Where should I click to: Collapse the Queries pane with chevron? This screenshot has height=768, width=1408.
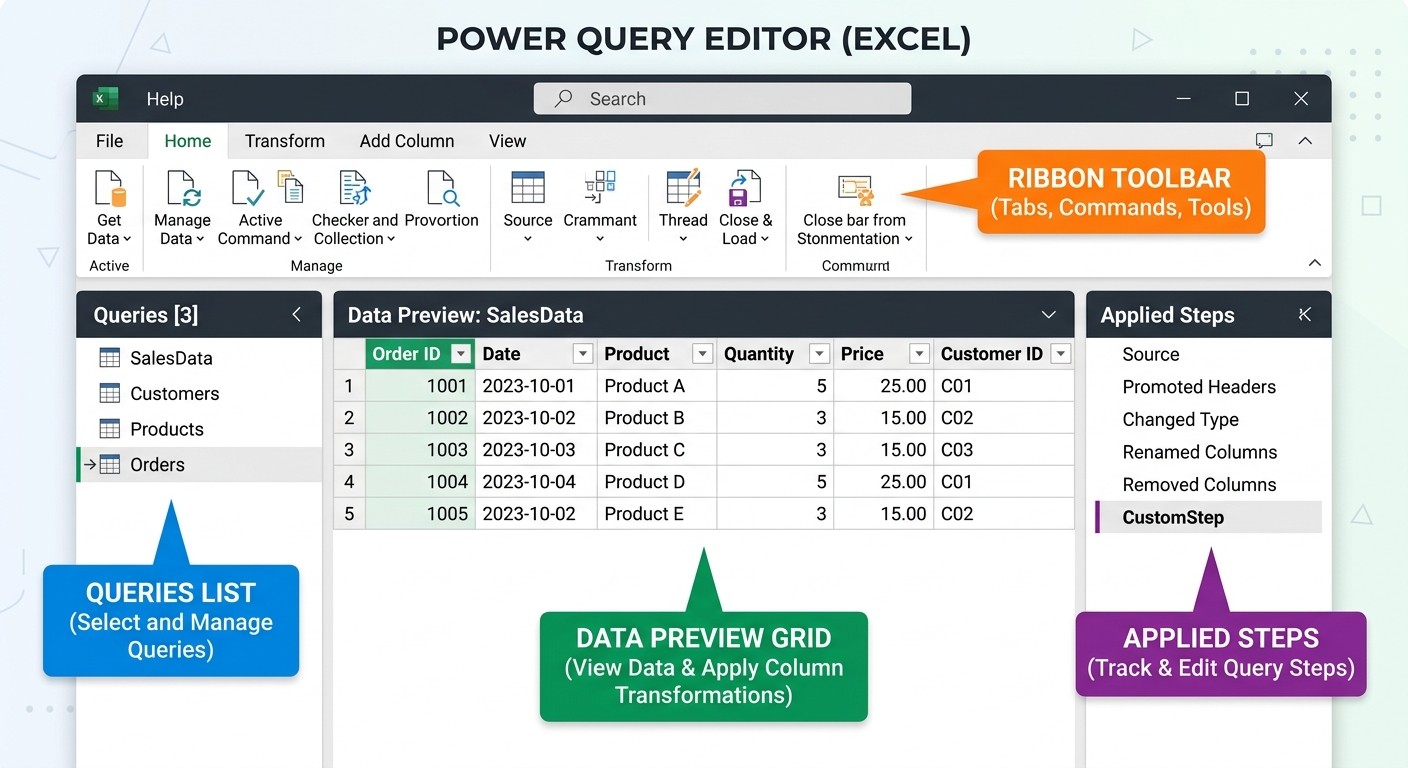pyautogui.click(x=297, y=315)
